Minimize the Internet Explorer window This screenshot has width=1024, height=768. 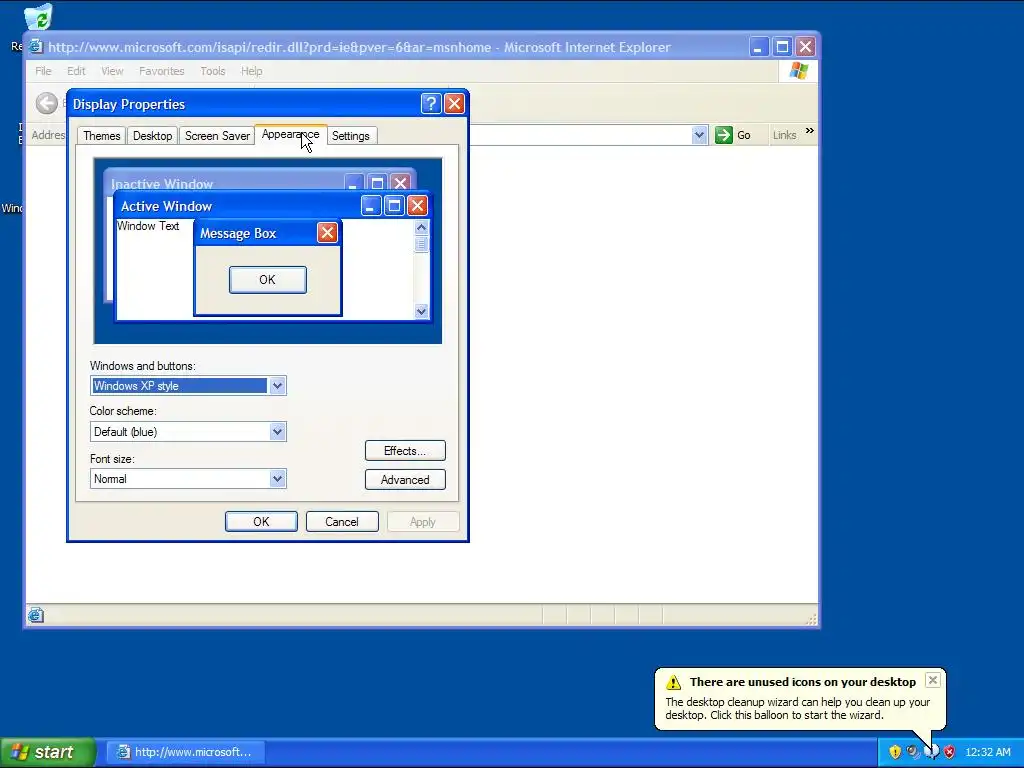coord(758,47)
